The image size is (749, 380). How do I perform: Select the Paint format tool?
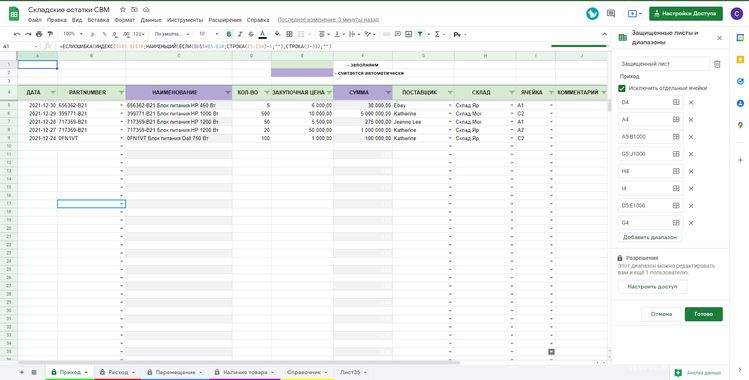point(50,34)
